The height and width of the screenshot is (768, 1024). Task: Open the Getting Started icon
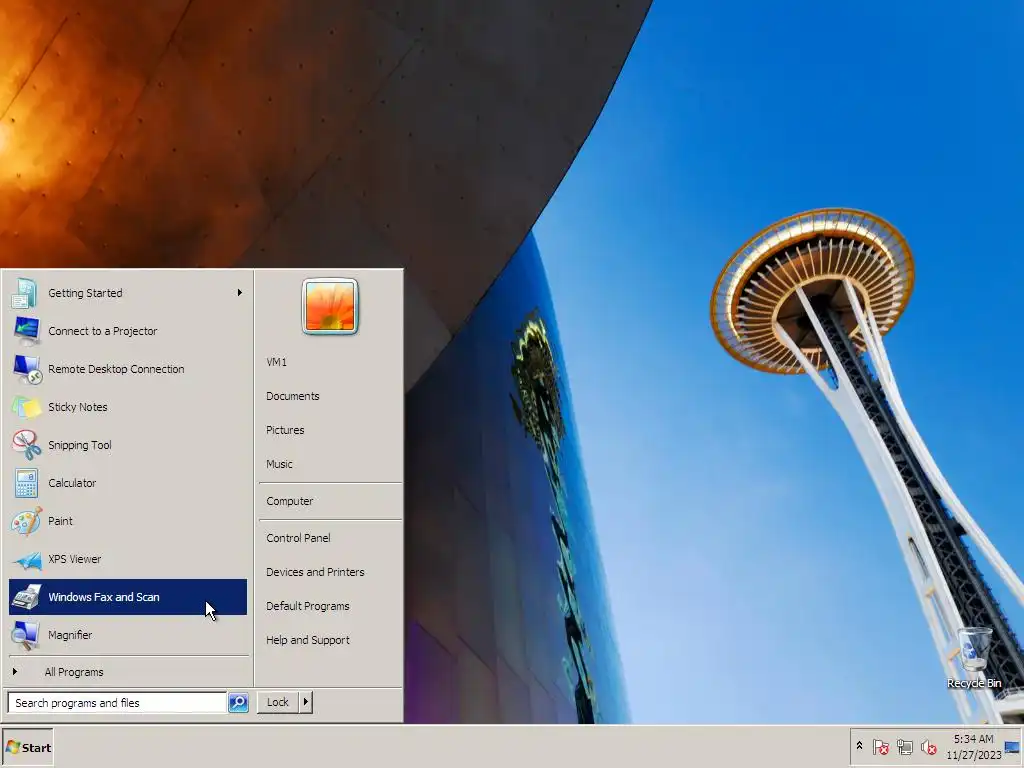(26, 293)
